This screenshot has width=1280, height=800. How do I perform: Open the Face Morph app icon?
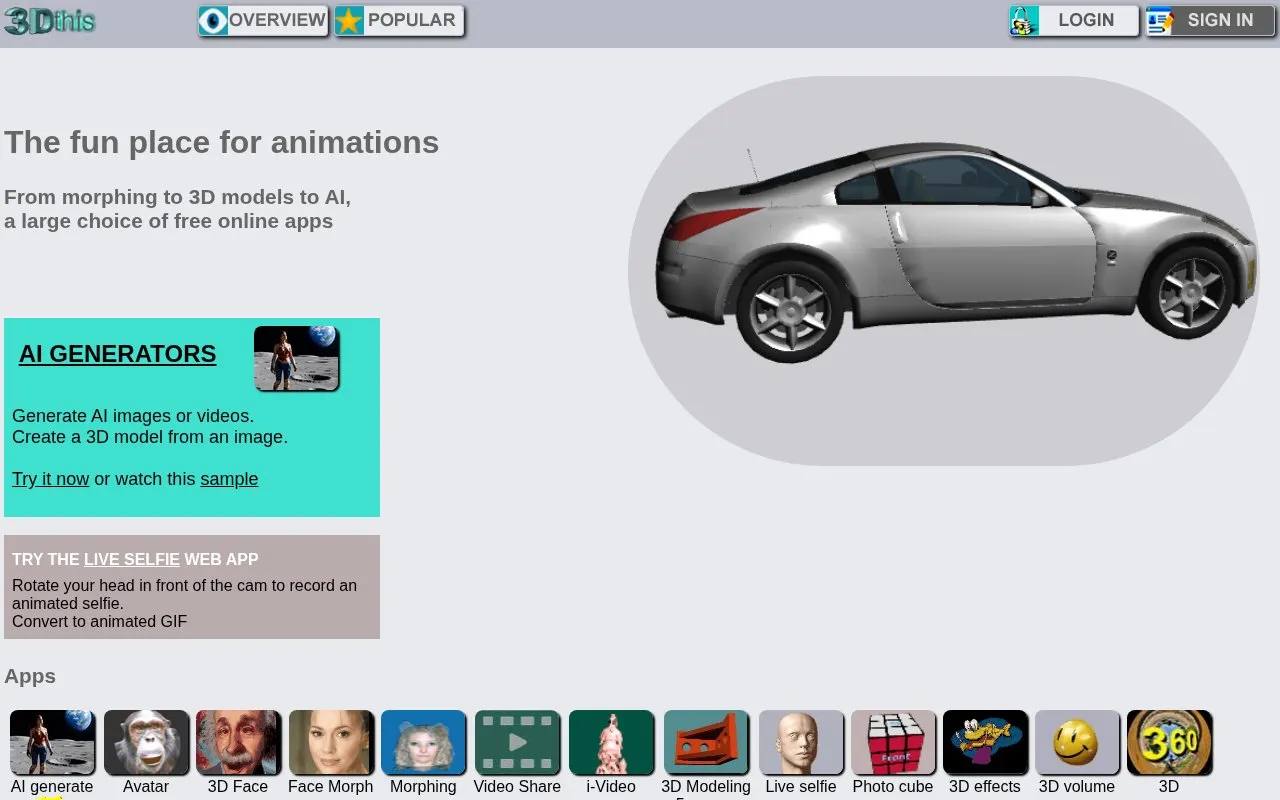[x=331, y=742]
